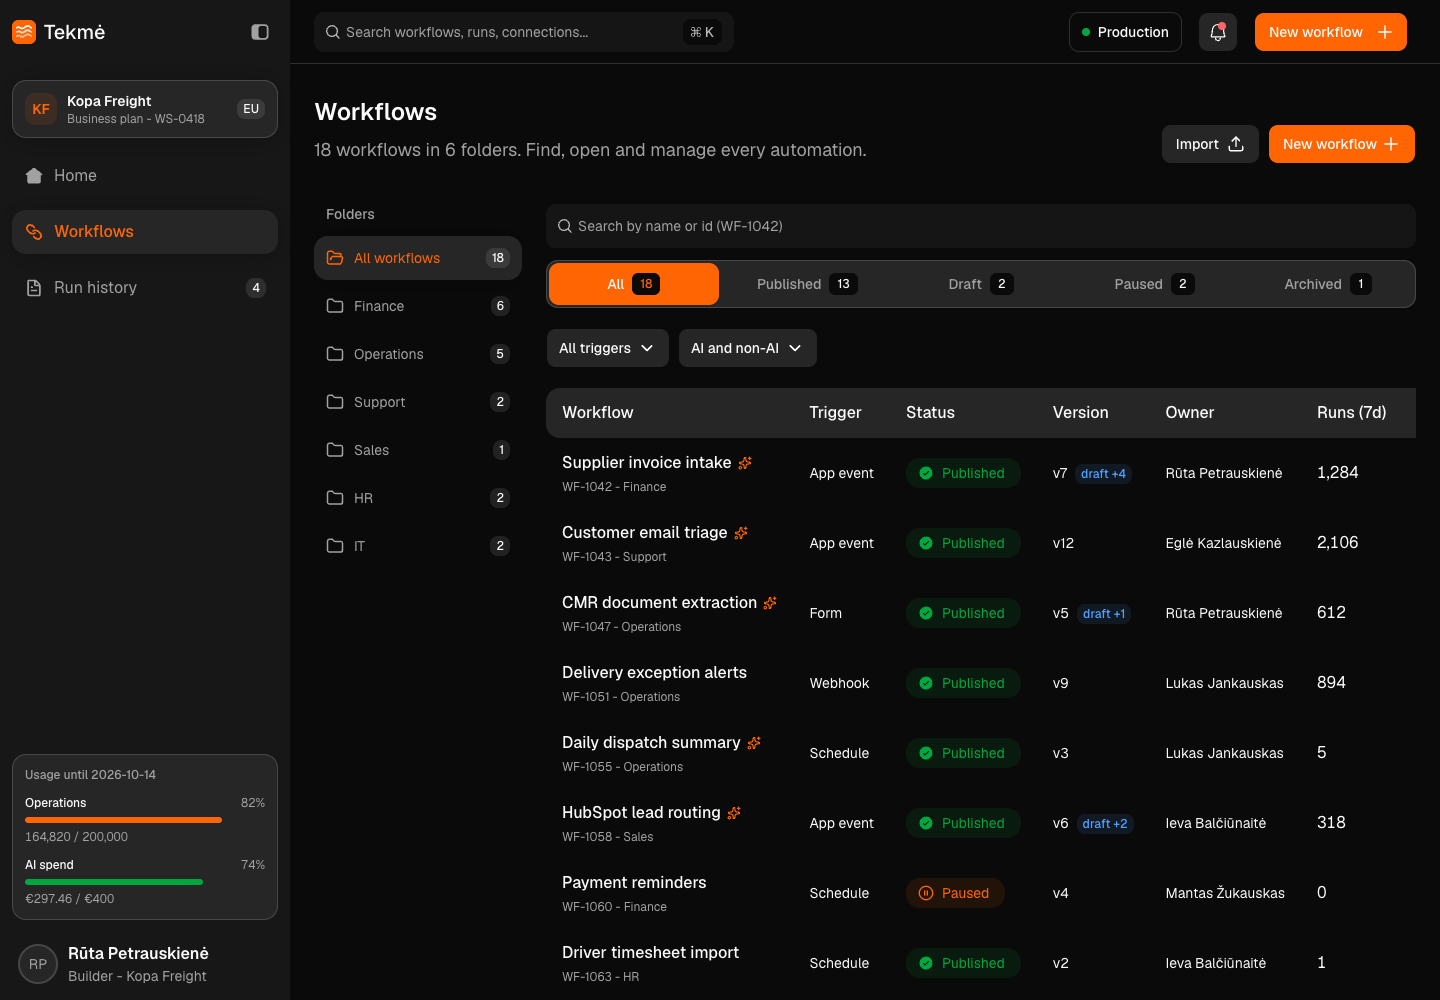This screenshot has height=1000, width=1440.
Task: Switch to the Draft tab
Action: point(981,284)
